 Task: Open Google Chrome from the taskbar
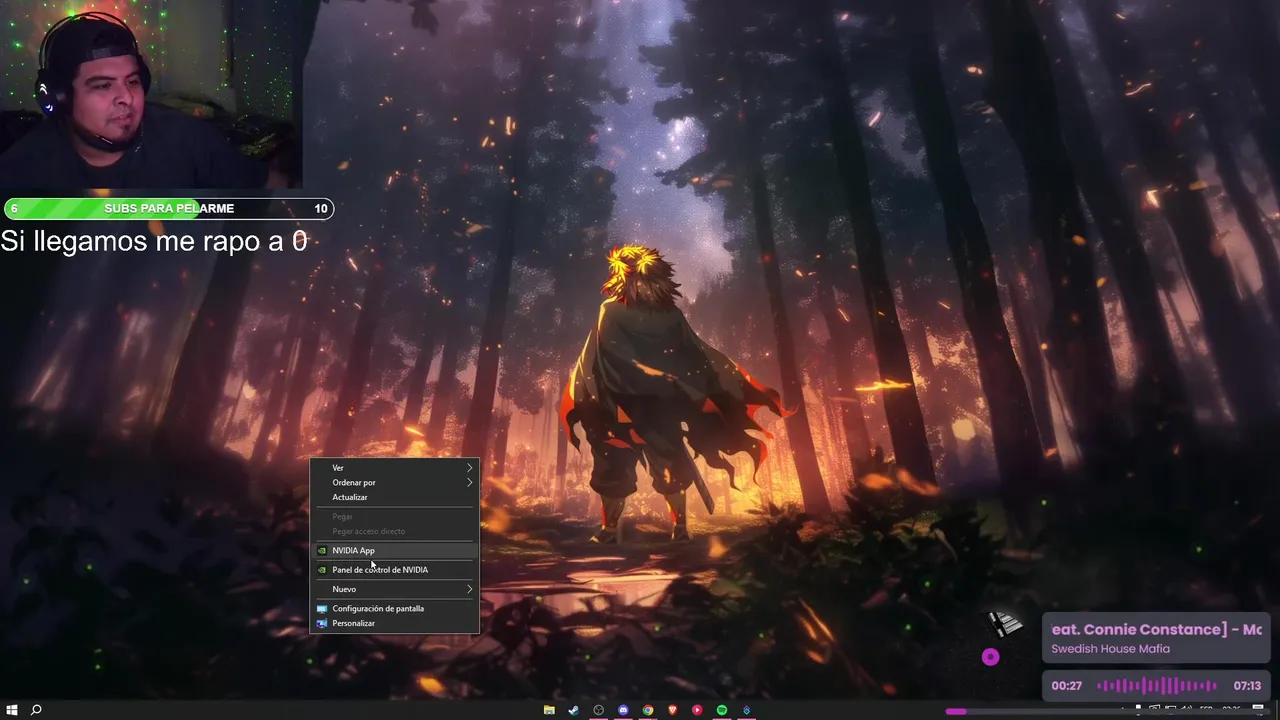[x=648, y=710]
